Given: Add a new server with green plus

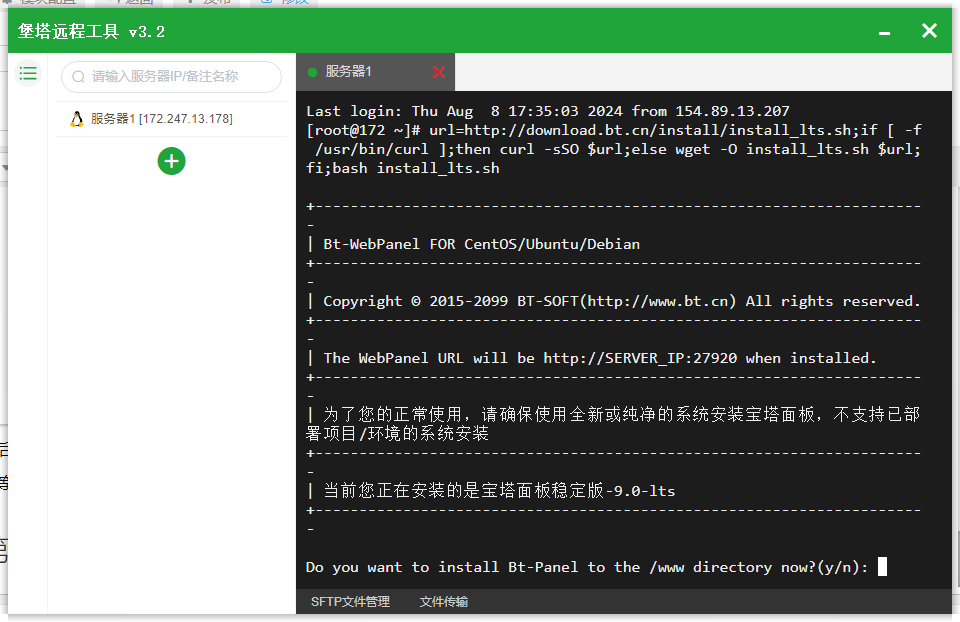Looking at the screenshot, I should click(x=171, y=161).
